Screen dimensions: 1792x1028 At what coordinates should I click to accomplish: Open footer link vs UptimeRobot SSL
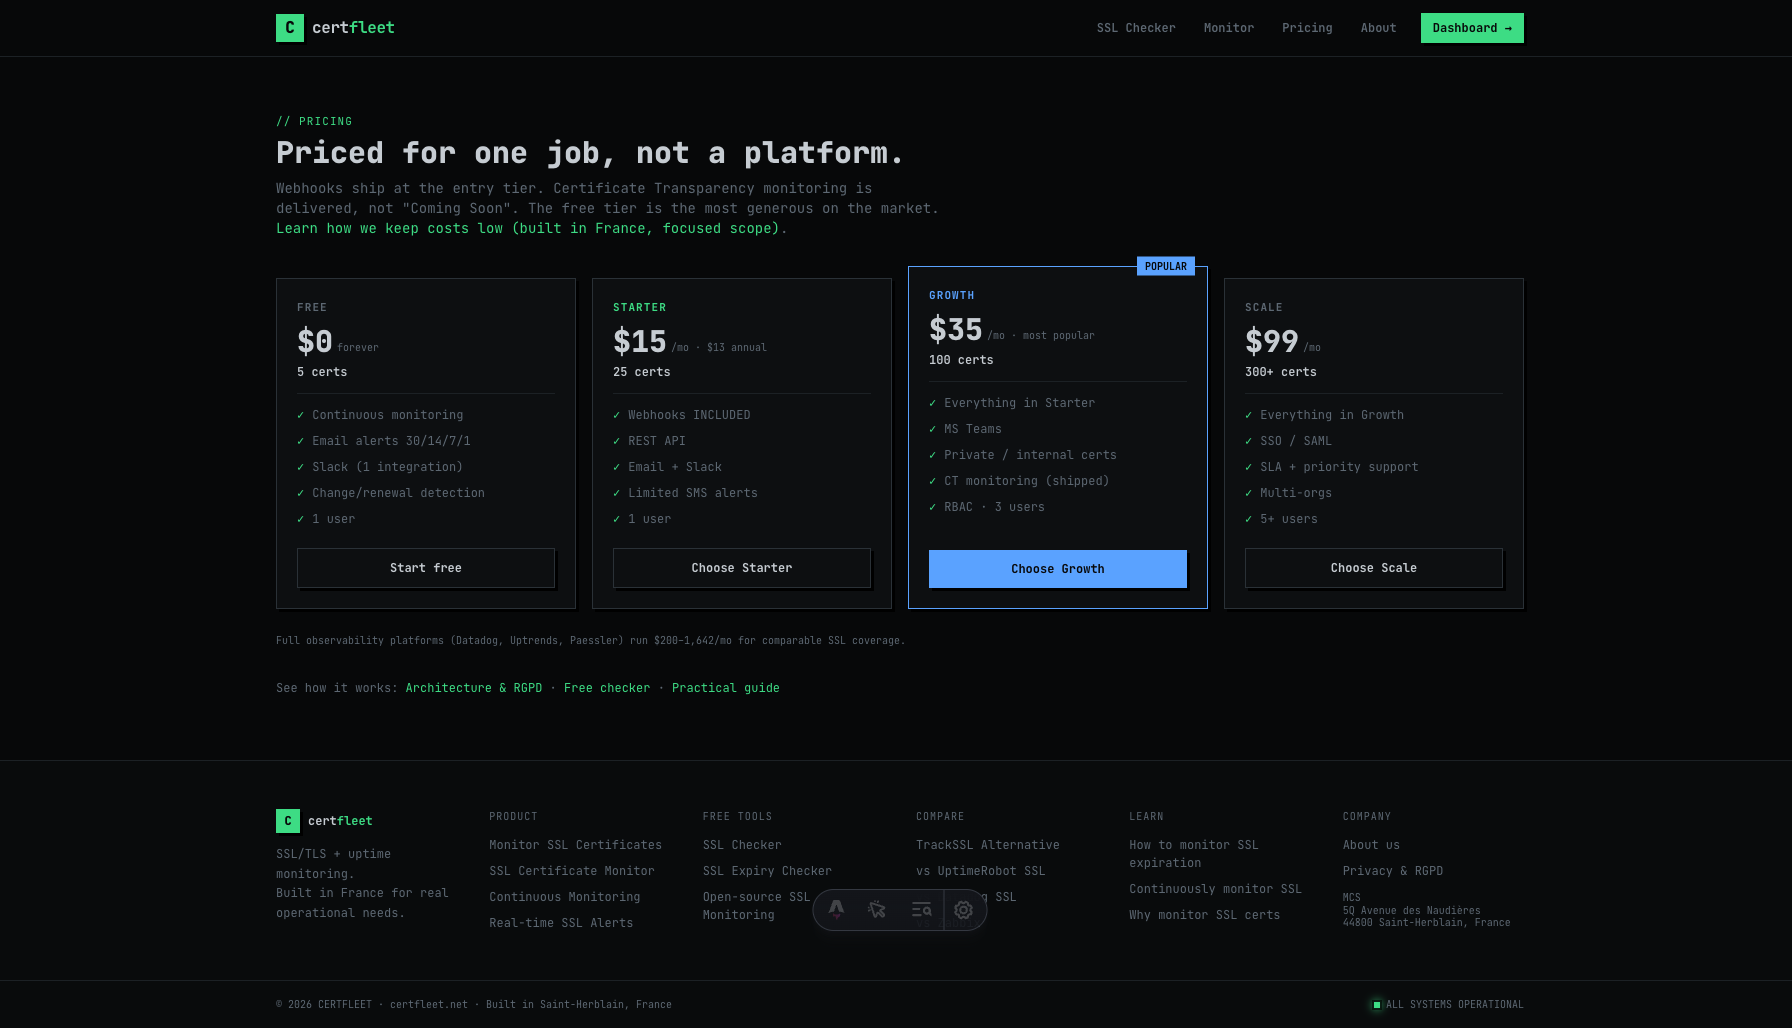[981, 871]
